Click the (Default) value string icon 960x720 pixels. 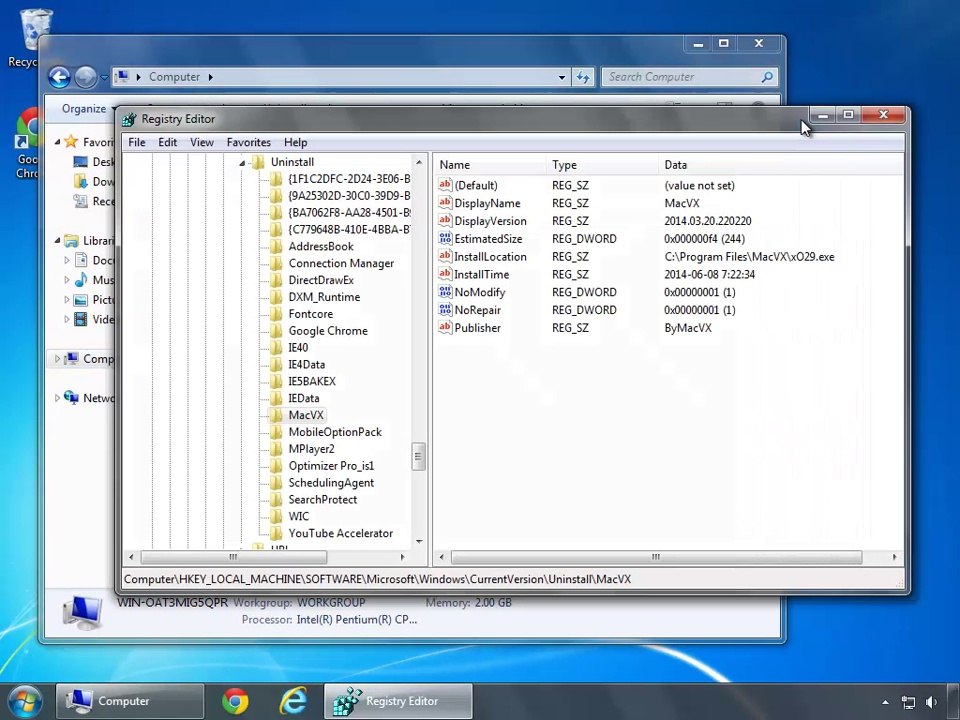(445, 185)
